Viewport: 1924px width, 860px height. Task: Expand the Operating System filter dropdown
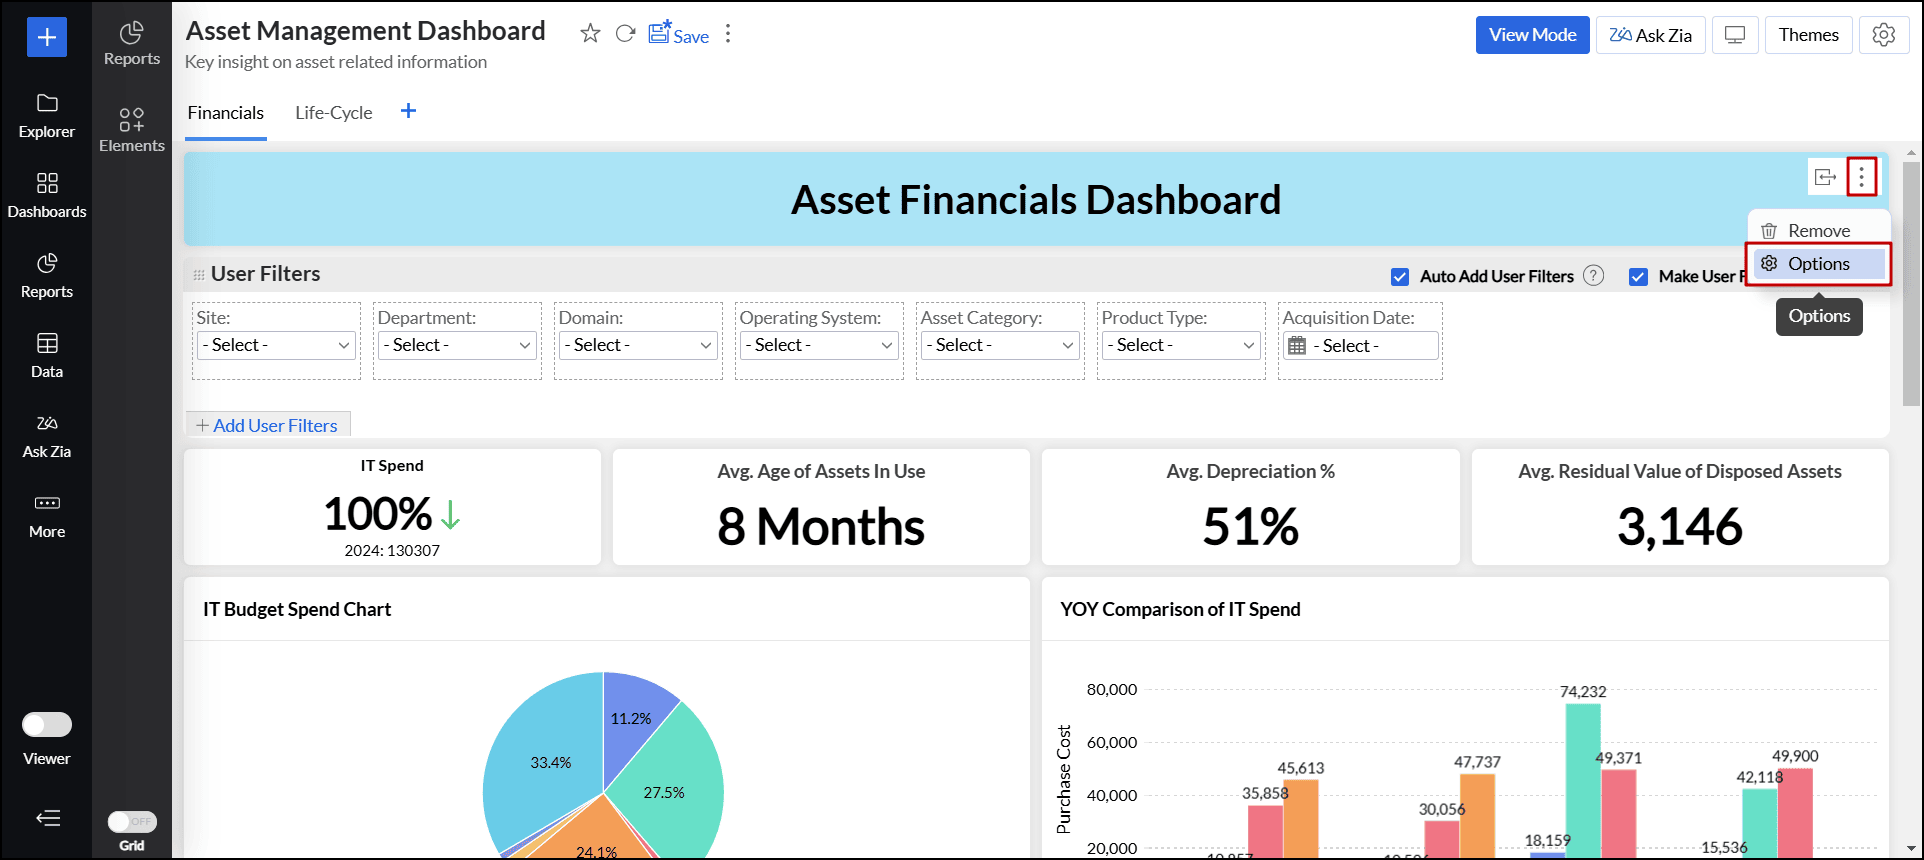[820, 346]
